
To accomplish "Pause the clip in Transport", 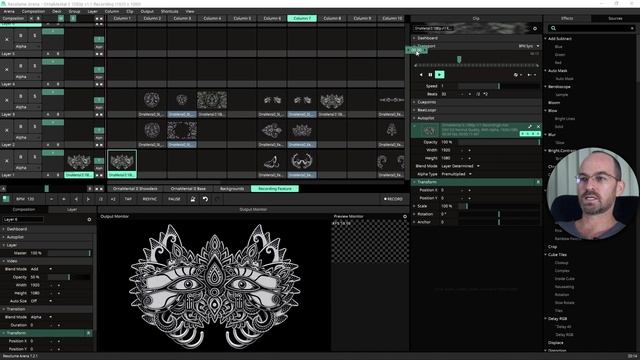I will coord(430,75).
